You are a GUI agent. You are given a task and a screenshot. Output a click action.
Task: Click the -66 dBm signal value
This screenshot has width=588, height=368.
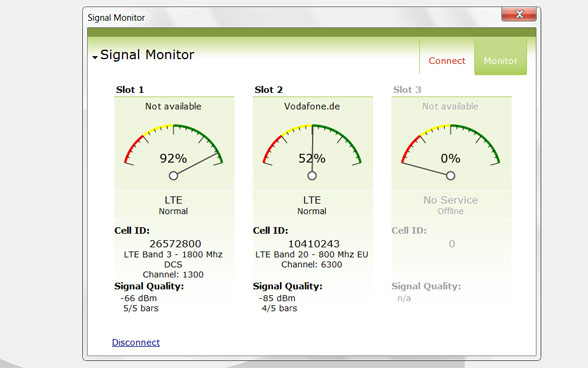point(139,298)
